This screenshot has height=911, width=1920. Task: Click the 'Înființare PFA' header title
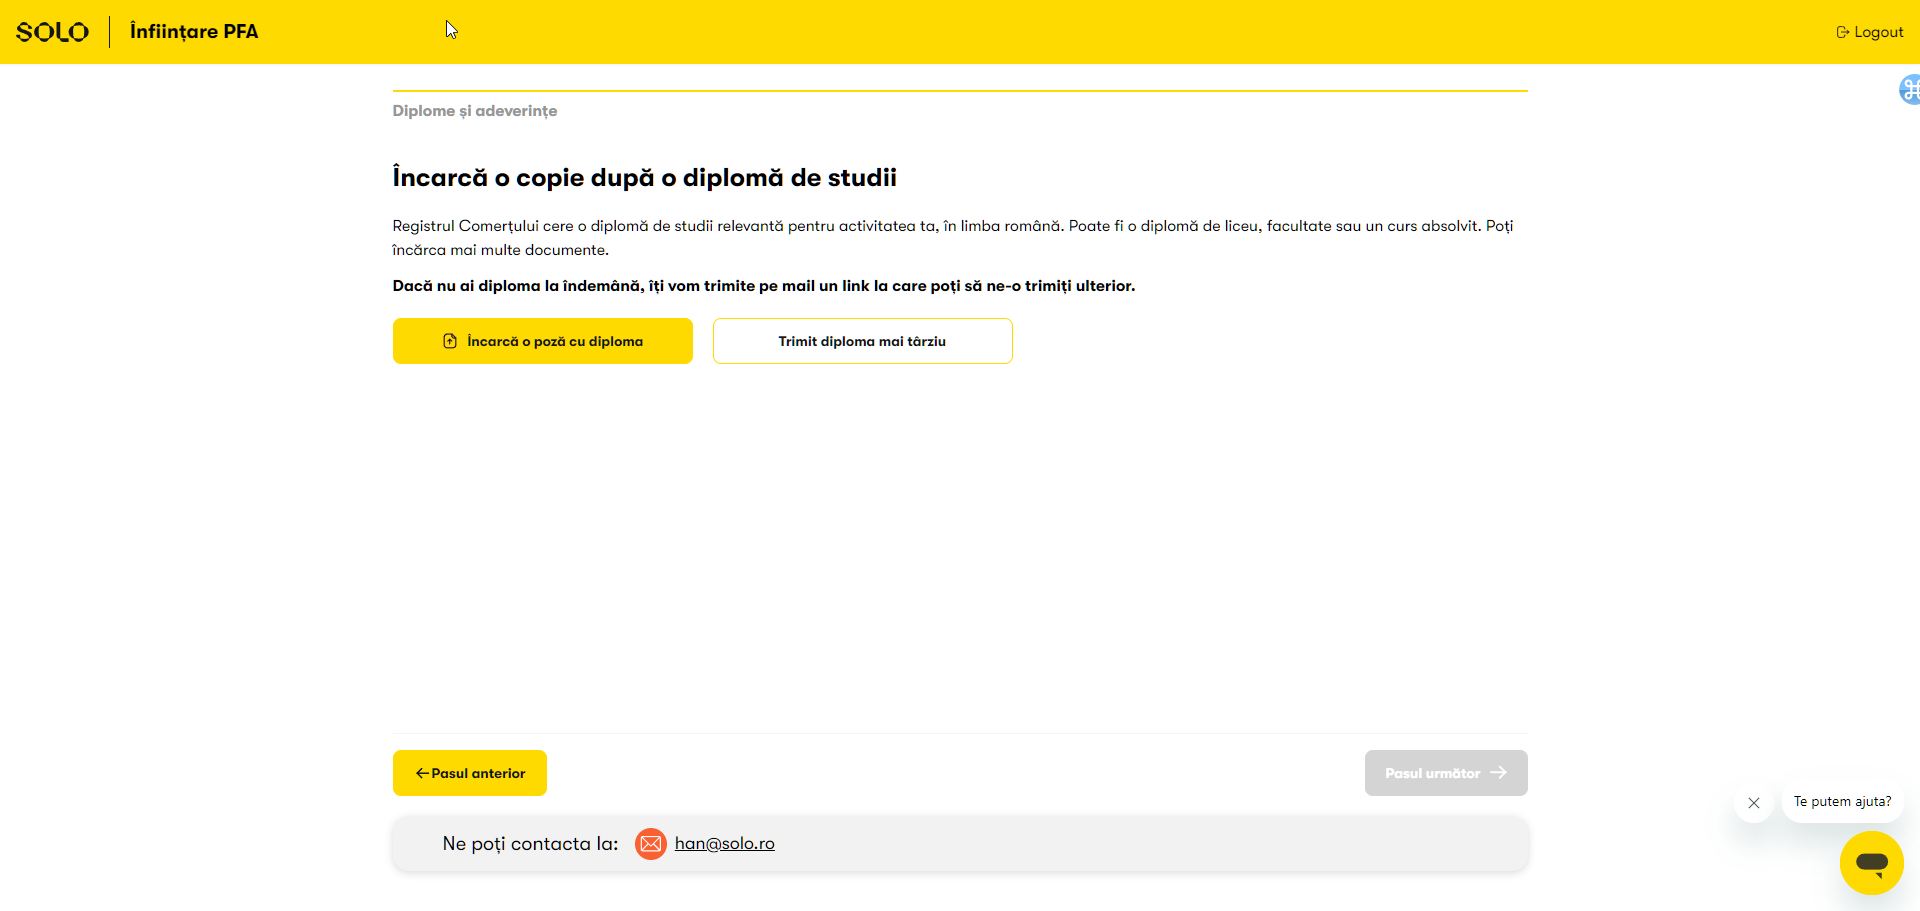point(194,32)
